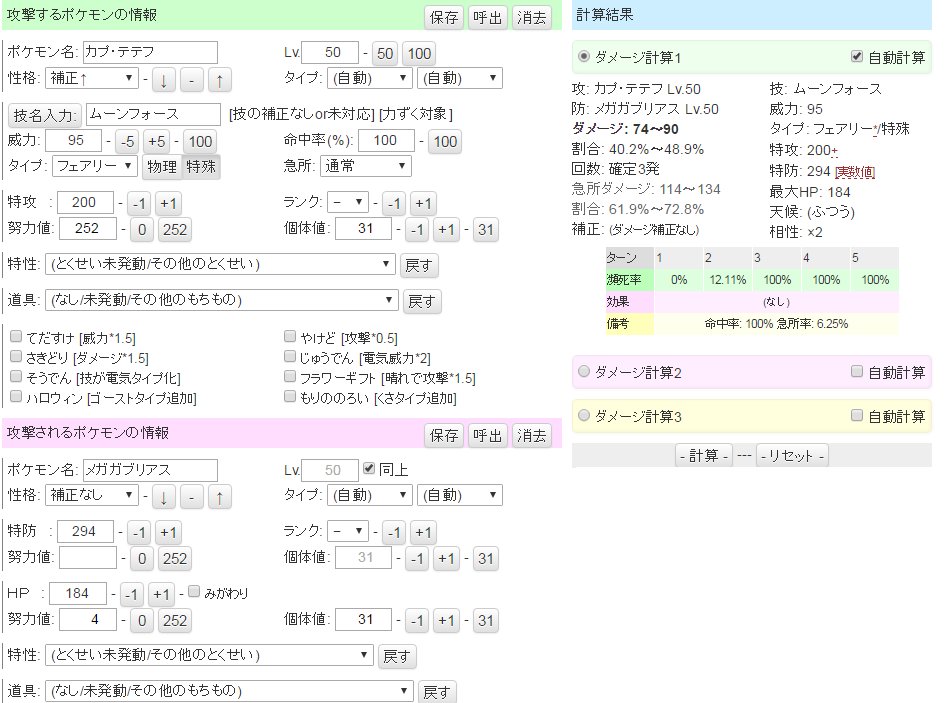949x703 pixels.
Task: Click attacker ポケモン名 input field
Action: coord(150,53)
